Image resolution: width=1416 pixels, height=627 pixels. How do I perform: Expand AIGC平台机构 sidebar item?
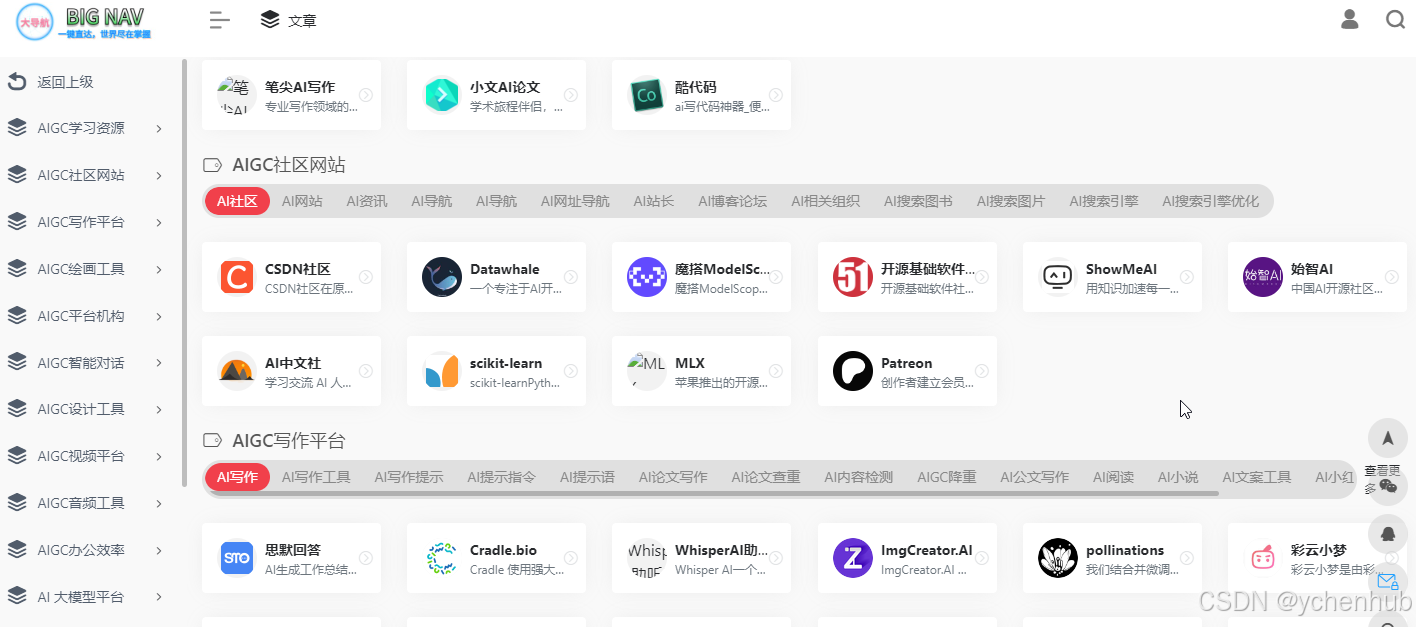(x=85, y=316)
